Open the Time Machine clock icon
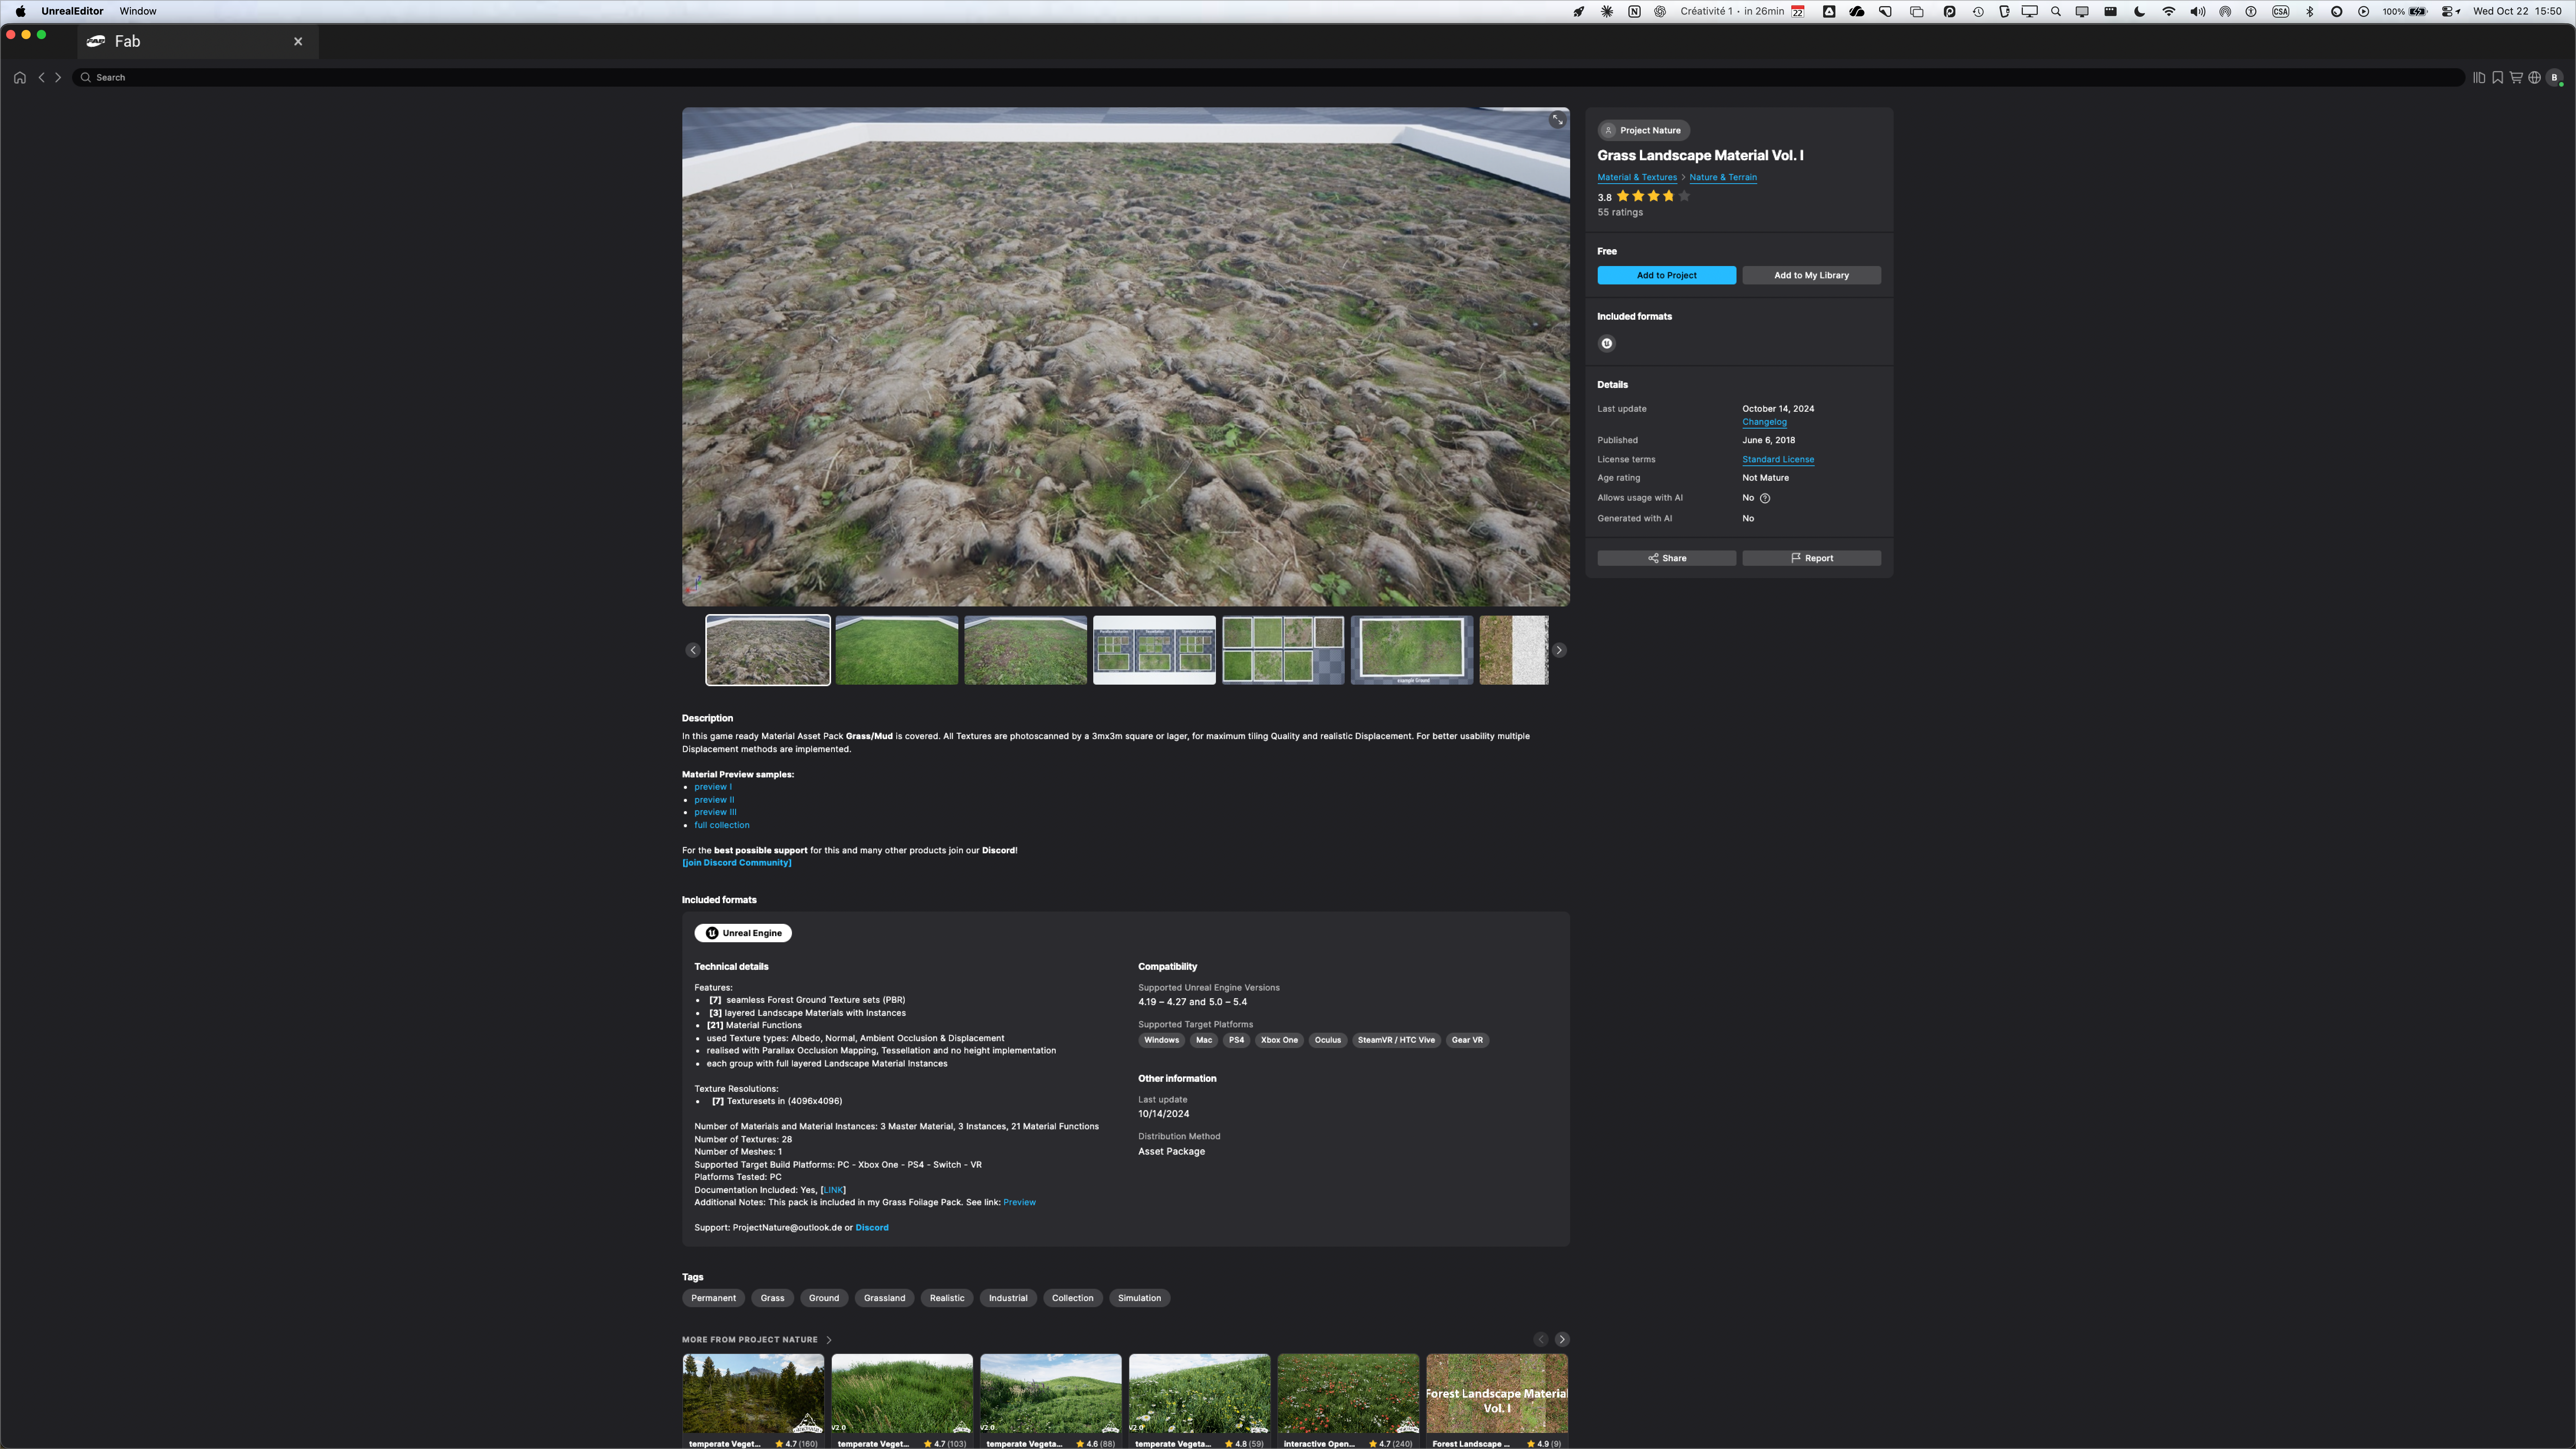This screenshot has width=2576, height=1449. coord(1978,11)
